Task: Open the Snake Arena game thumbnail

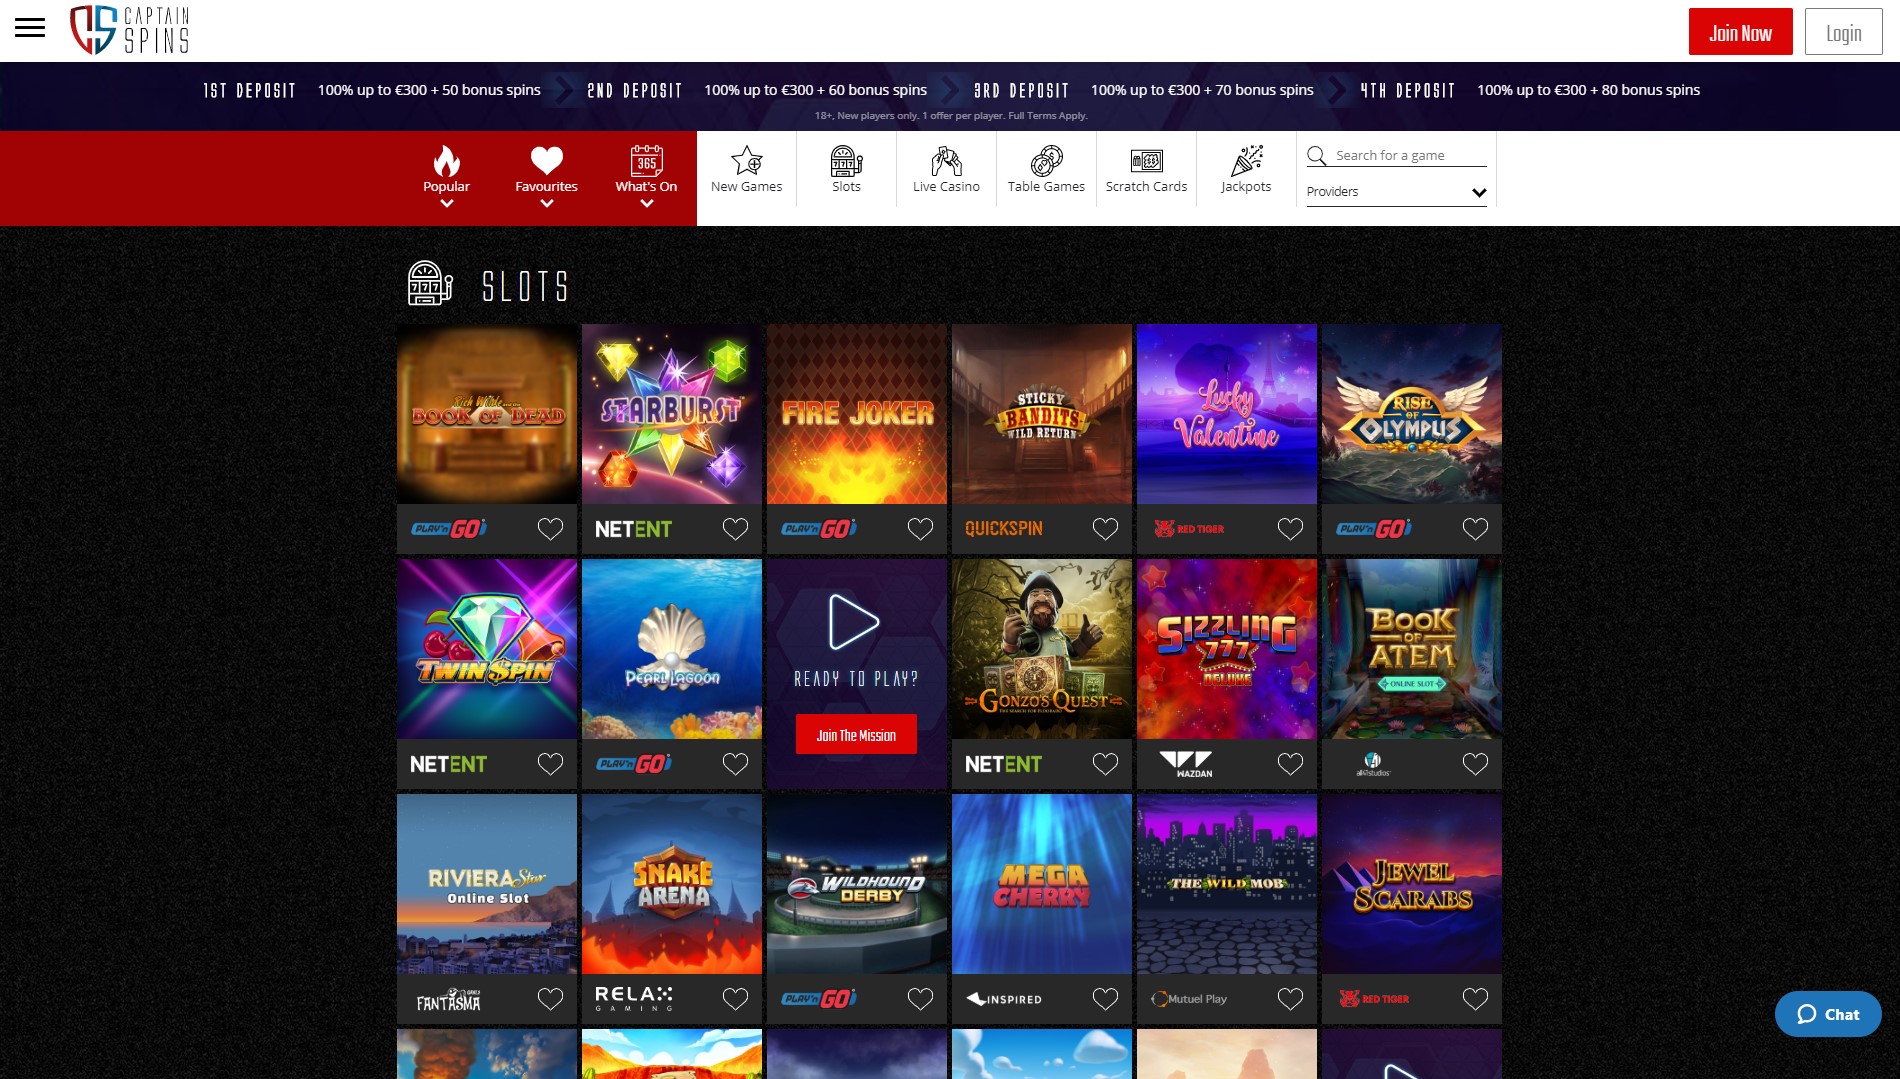Action: 672,884
